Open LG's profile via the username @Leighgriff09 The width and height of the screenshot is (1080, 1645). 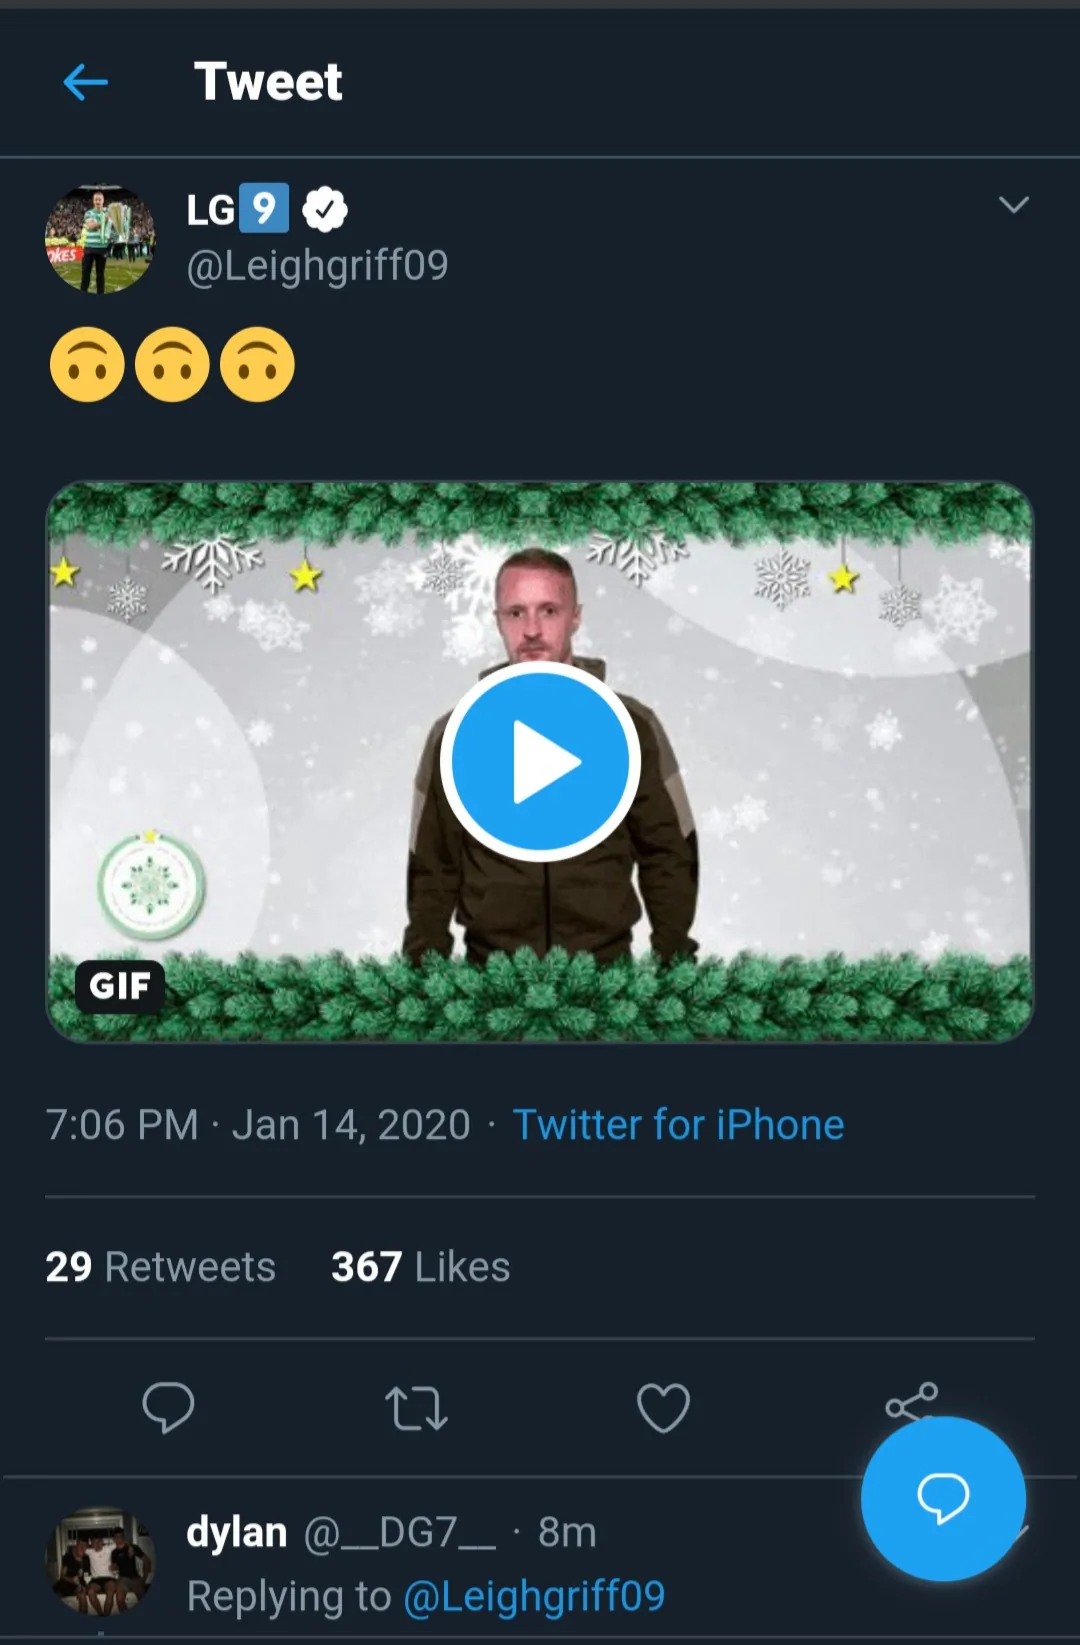(x=317, y=265)
